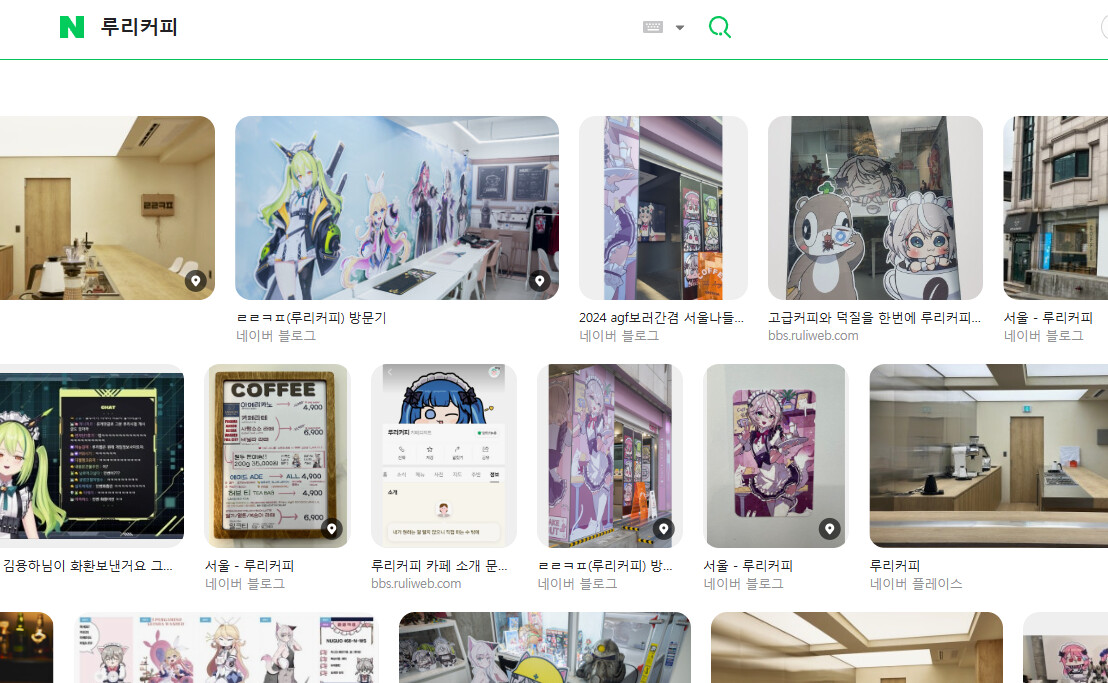Click bbs.ruliweb.com source under 루리커피 카페 소개
1108x683 pixels.
(416, 583)
